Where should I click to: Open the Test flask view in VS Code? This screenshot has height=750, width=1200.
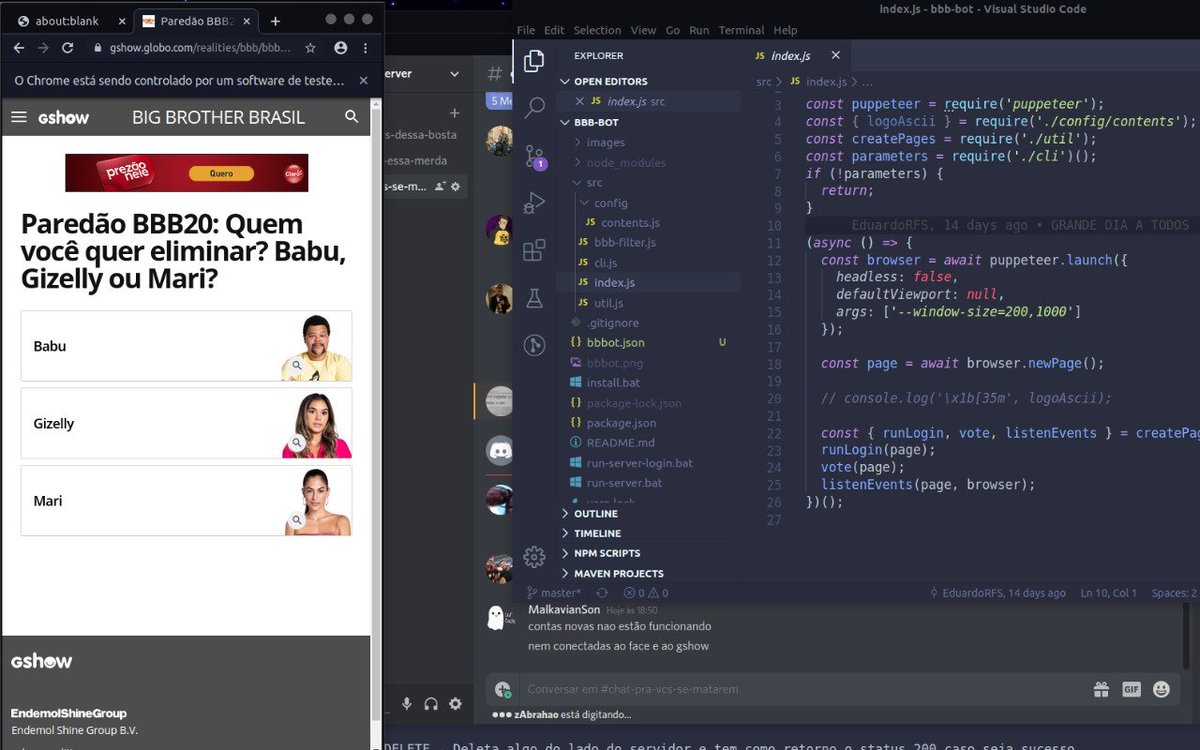(x=534, y=298)
